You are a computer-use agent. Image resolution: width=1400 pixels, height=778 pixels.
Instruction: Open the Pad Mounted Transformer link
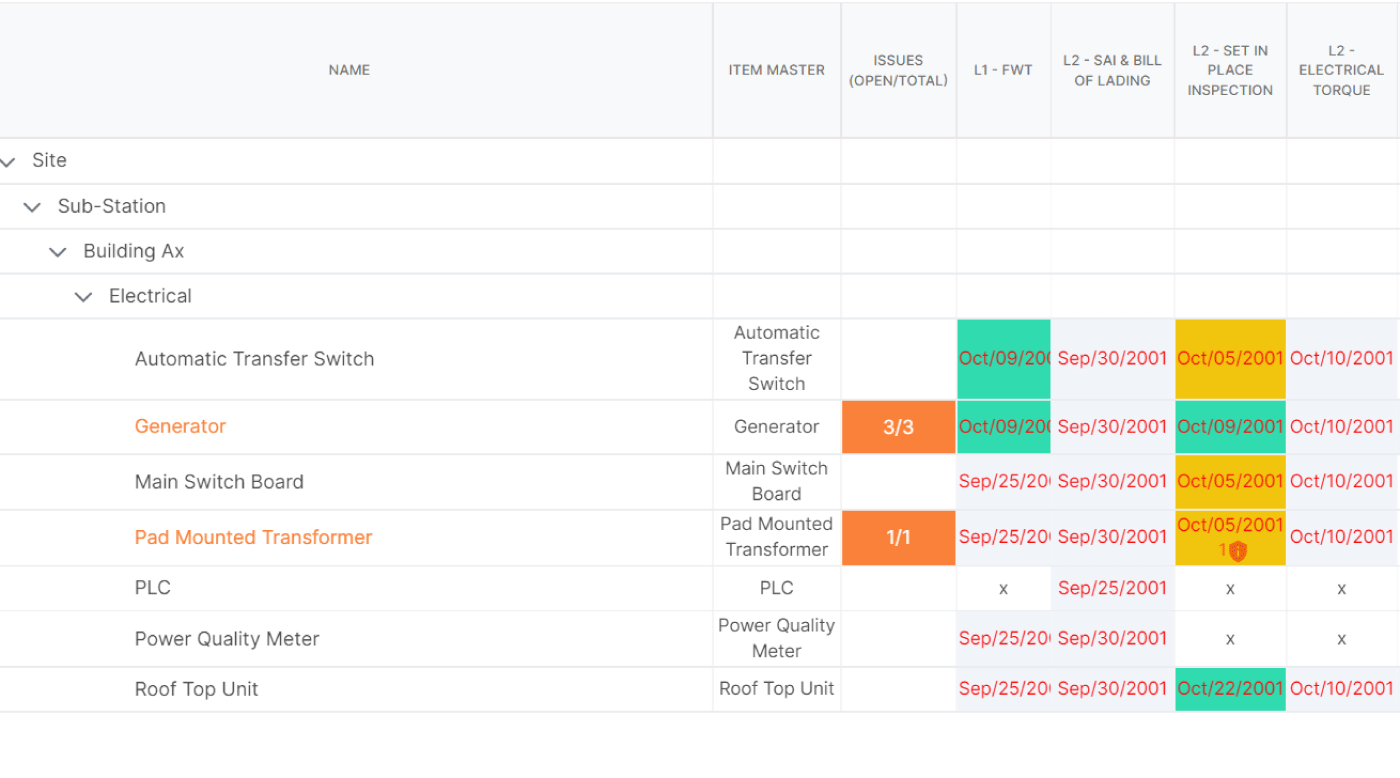coord(253,537)
